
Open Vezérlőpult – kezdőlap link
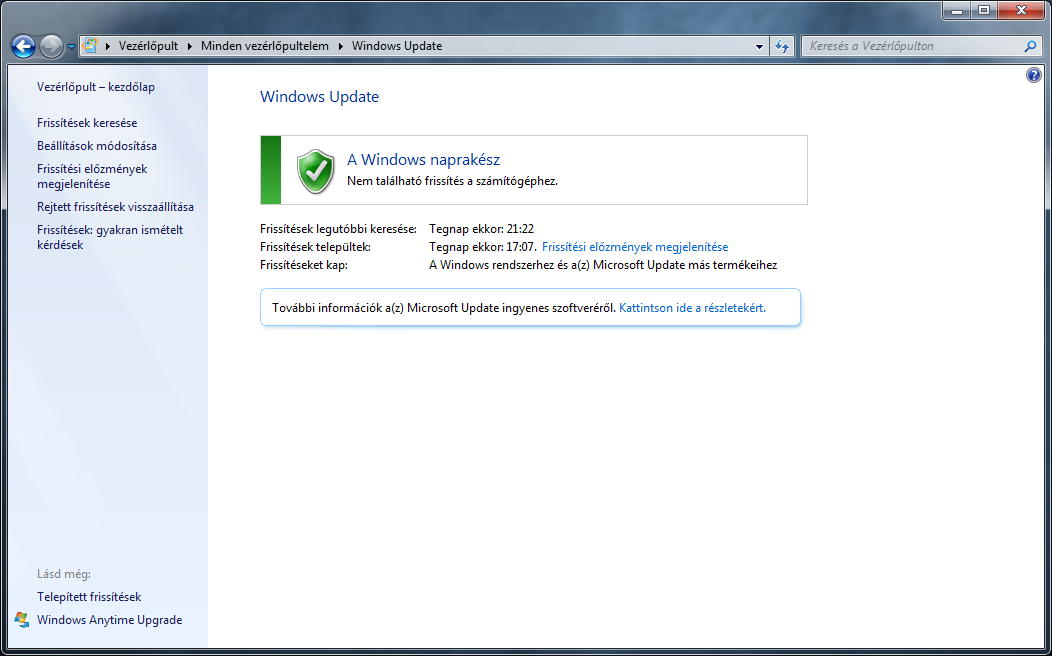coord(96,87)
